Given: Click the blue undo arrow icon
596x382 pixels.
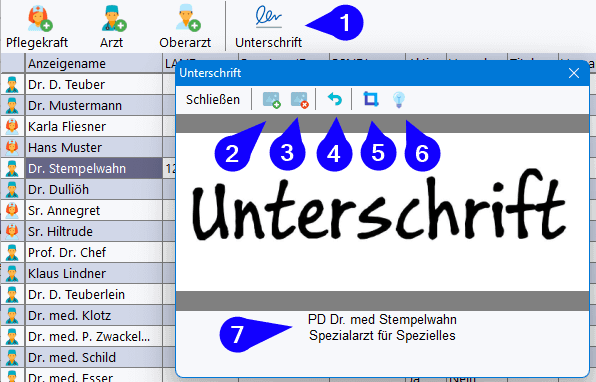Looking at the screenshot, I should (x=334, y=99).
